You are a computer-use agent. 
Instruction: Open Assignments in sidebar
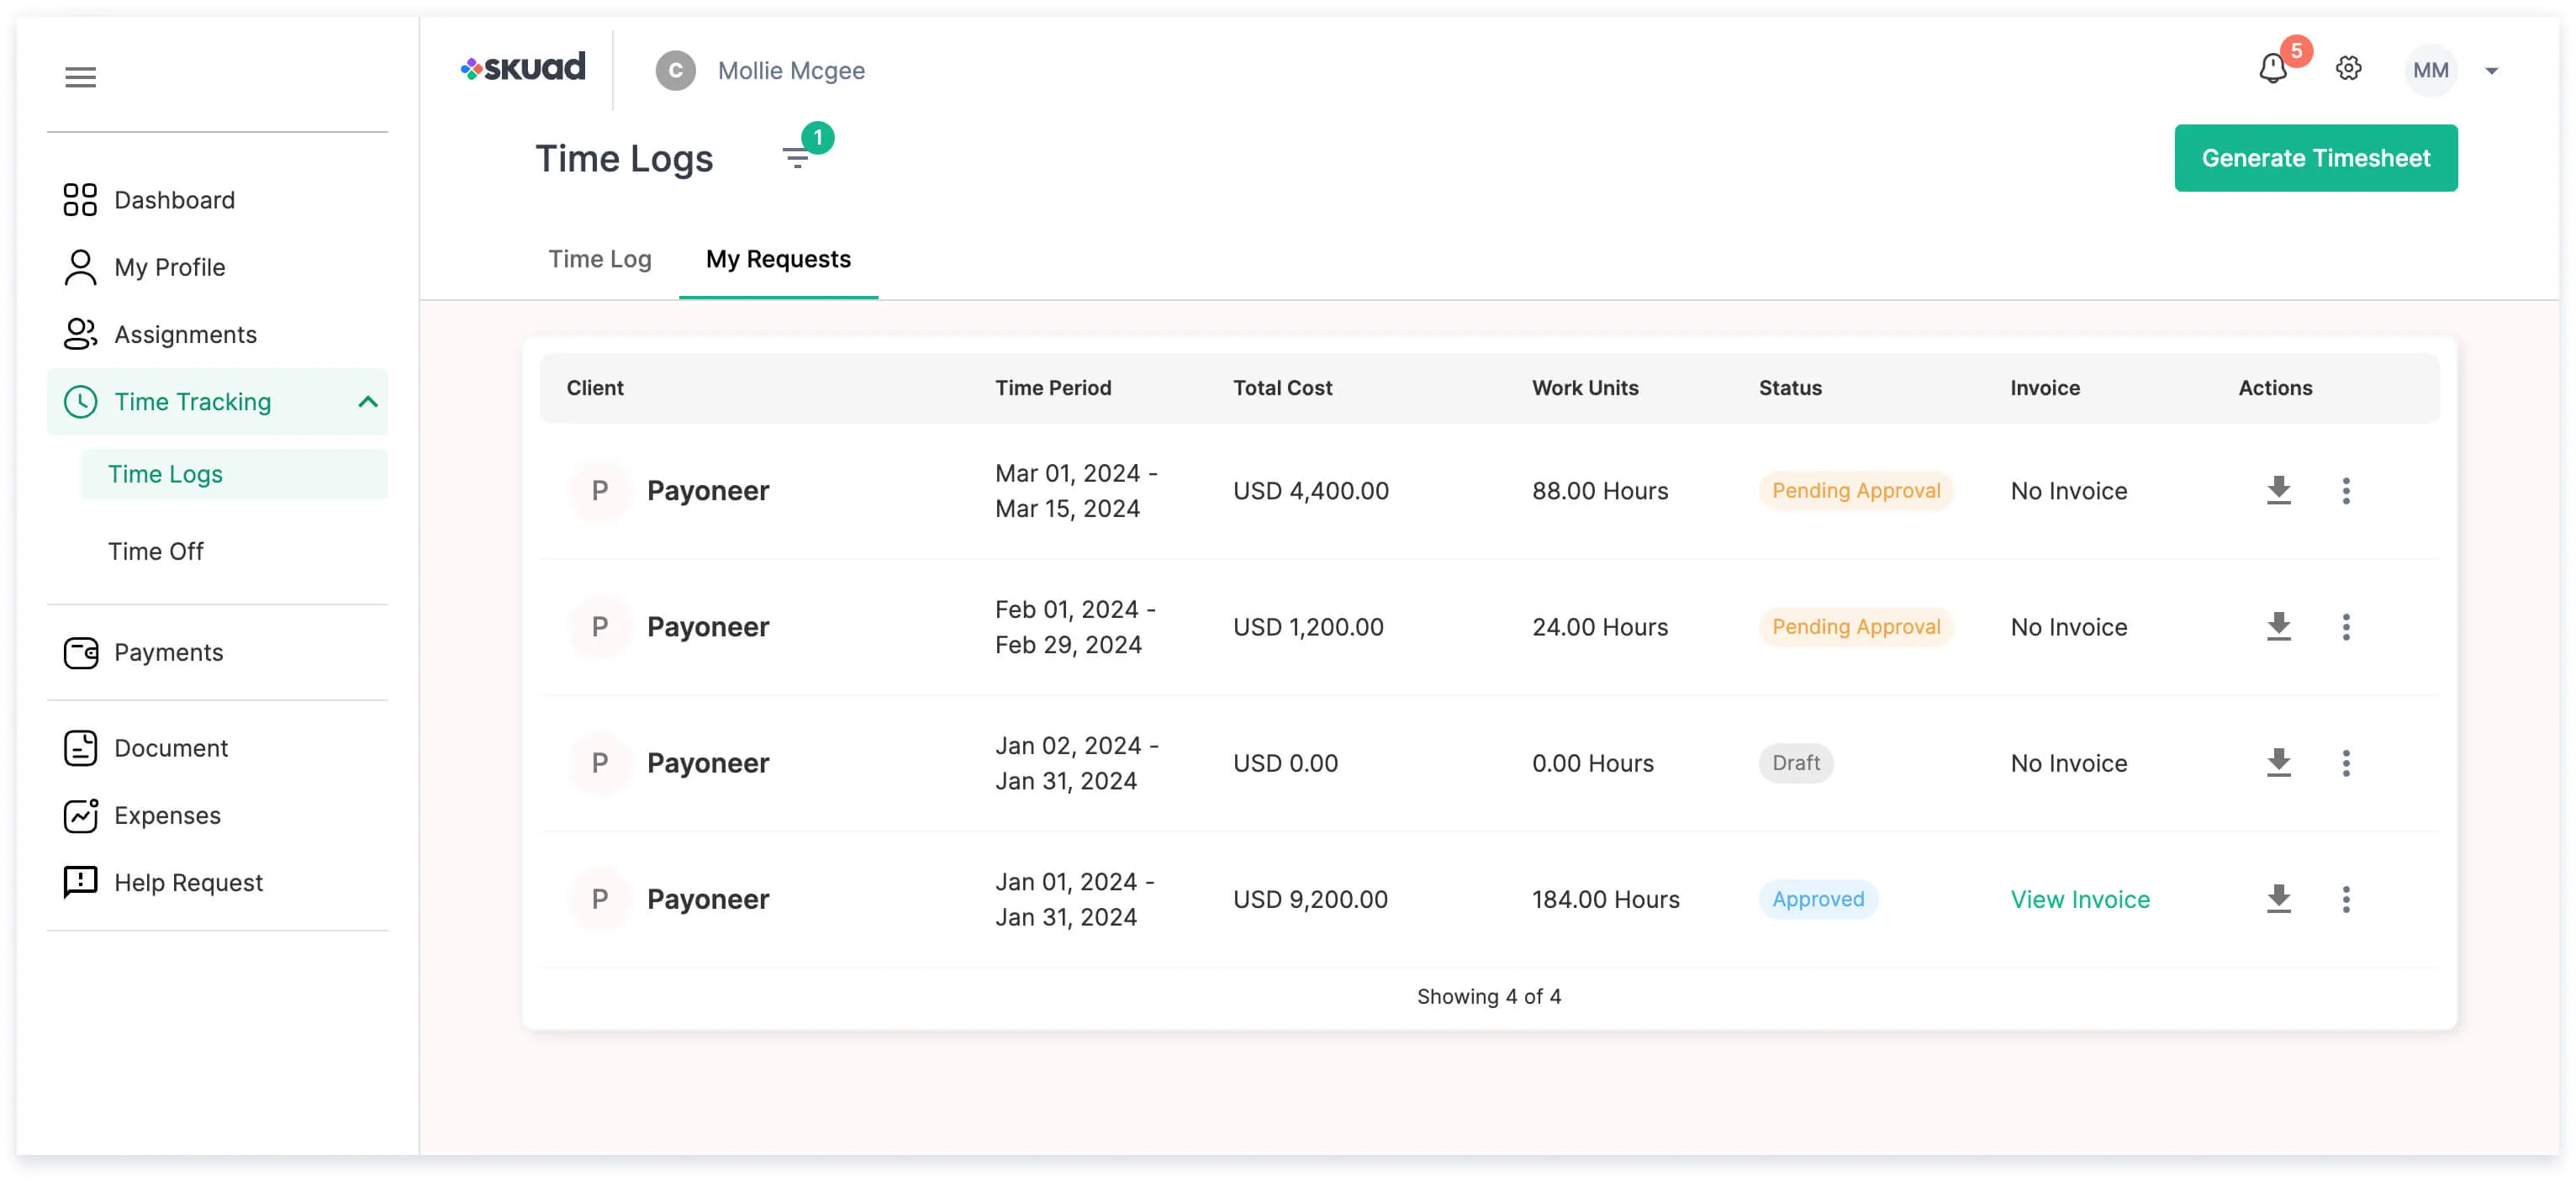point(185,334)
